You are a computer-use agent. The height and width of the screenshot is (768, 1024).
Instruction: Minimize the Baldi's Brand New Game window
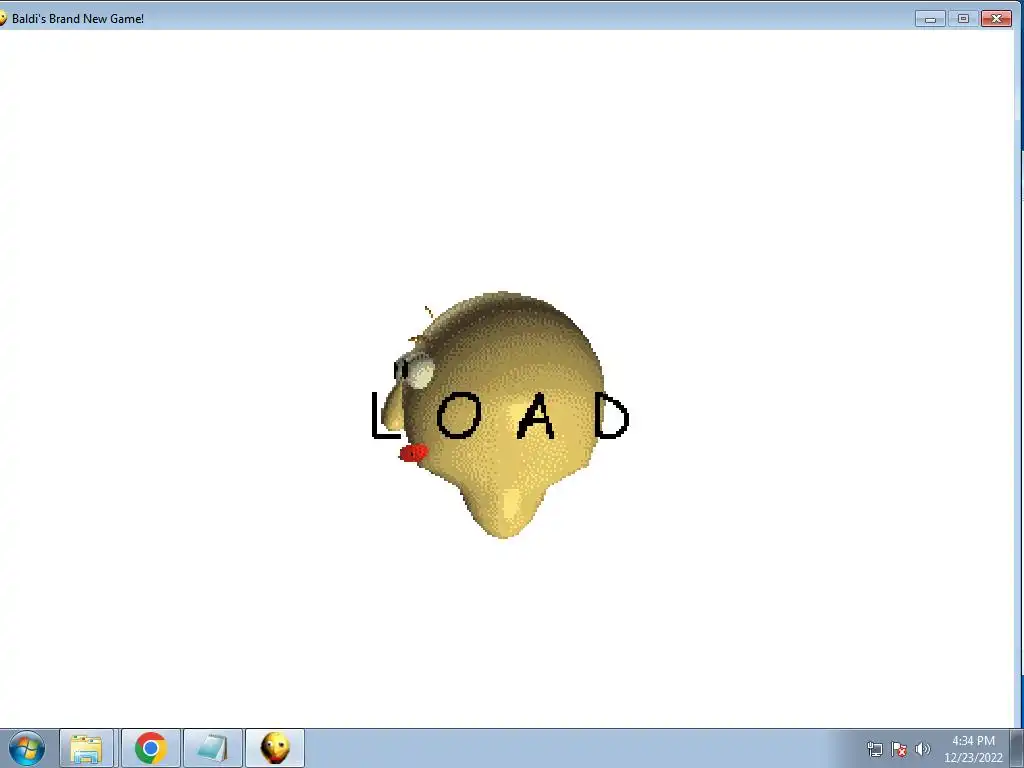tap(930, 19)
